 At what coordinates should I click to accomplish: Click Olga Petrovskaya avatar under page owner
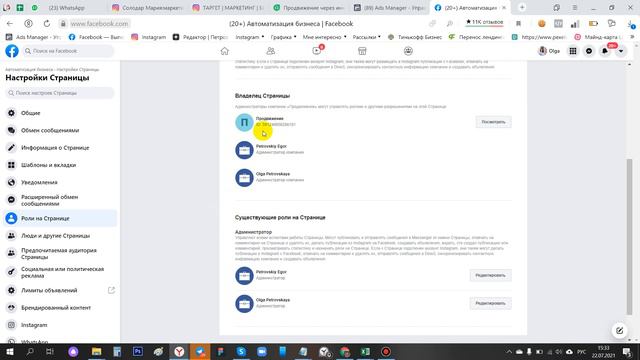tap(244, 178)
